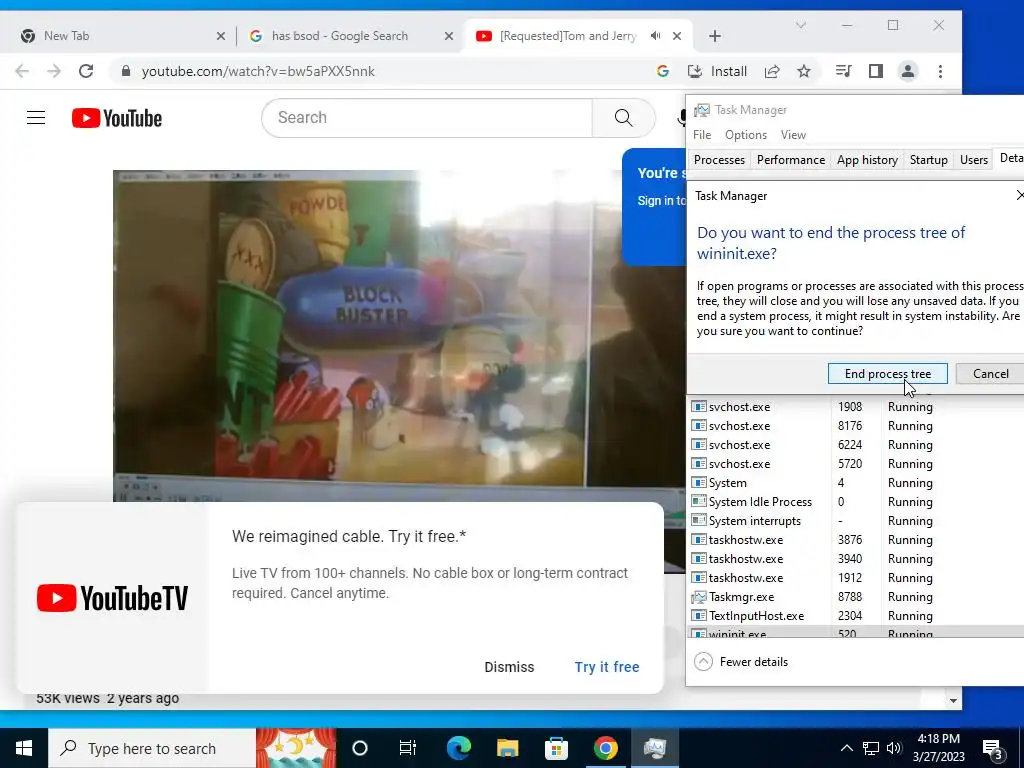Mute the YouTube tab audio icon
Viewport: 1024px width, 768px height.
pyautogui.click(x=656, y=36)
